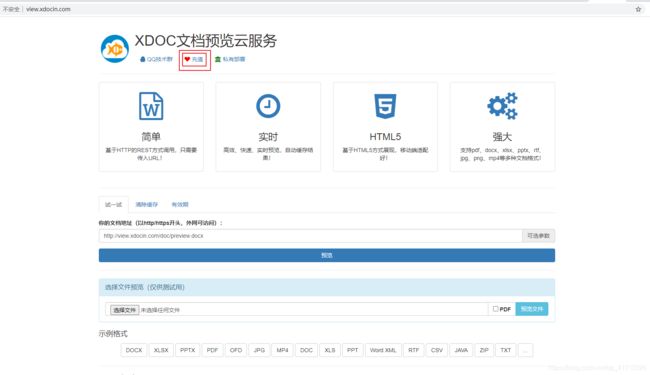Click the 可选参数 button
The image size is (650, 375).
(538, 236)
